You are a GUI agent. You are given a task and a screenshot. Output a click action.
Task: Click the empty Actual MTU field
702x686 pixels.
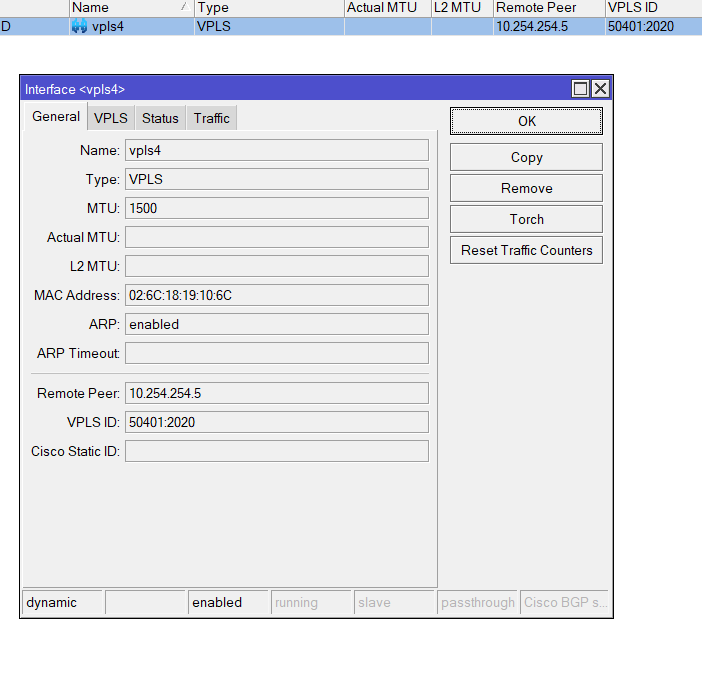pos(277,237)
